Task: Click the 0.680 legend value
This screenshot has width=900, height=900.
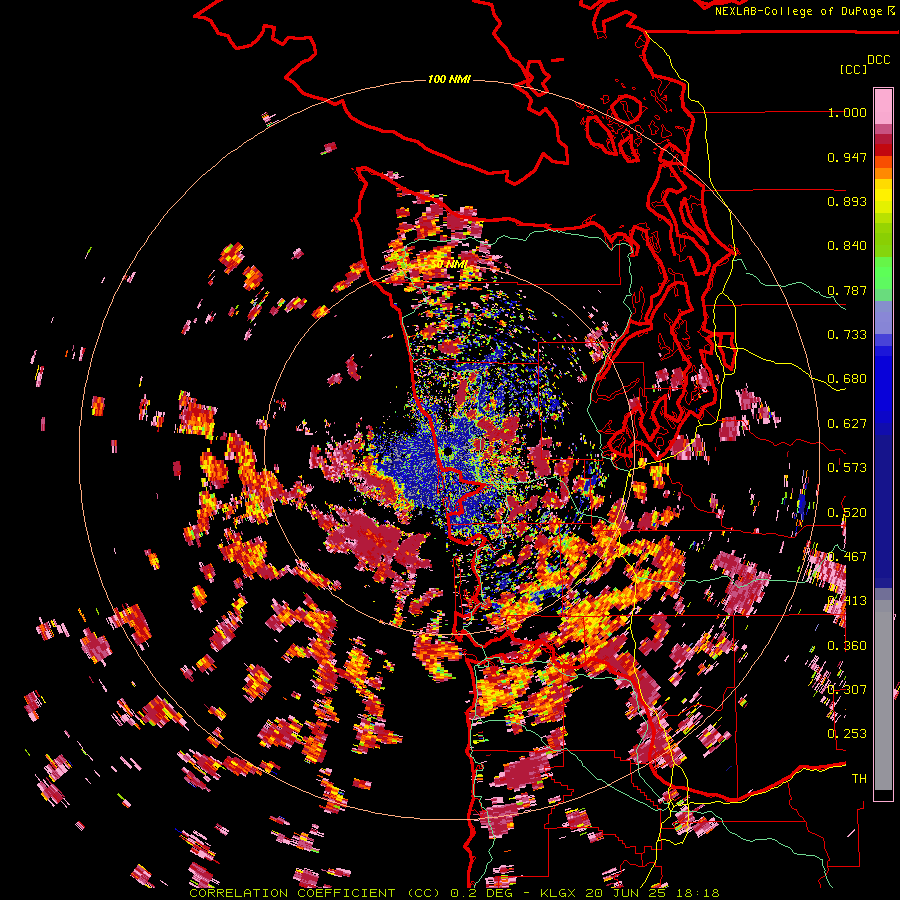Action: click(847, 379)
